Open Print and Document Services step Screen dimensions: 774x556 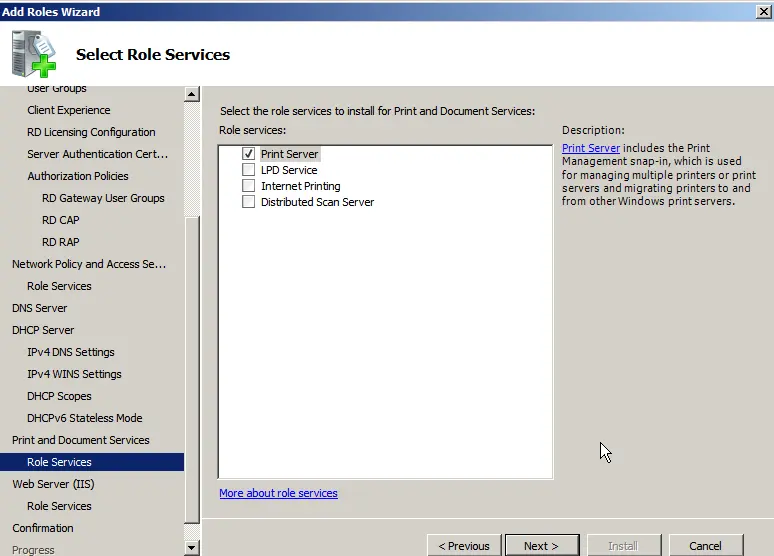click(80, 440)
